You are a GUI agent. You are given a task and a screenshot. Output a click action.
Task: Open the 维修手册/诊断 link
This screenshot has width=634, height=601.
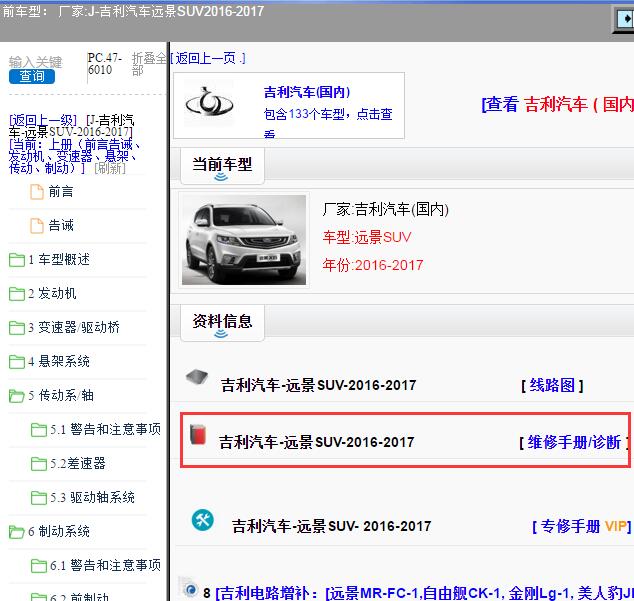574,442
